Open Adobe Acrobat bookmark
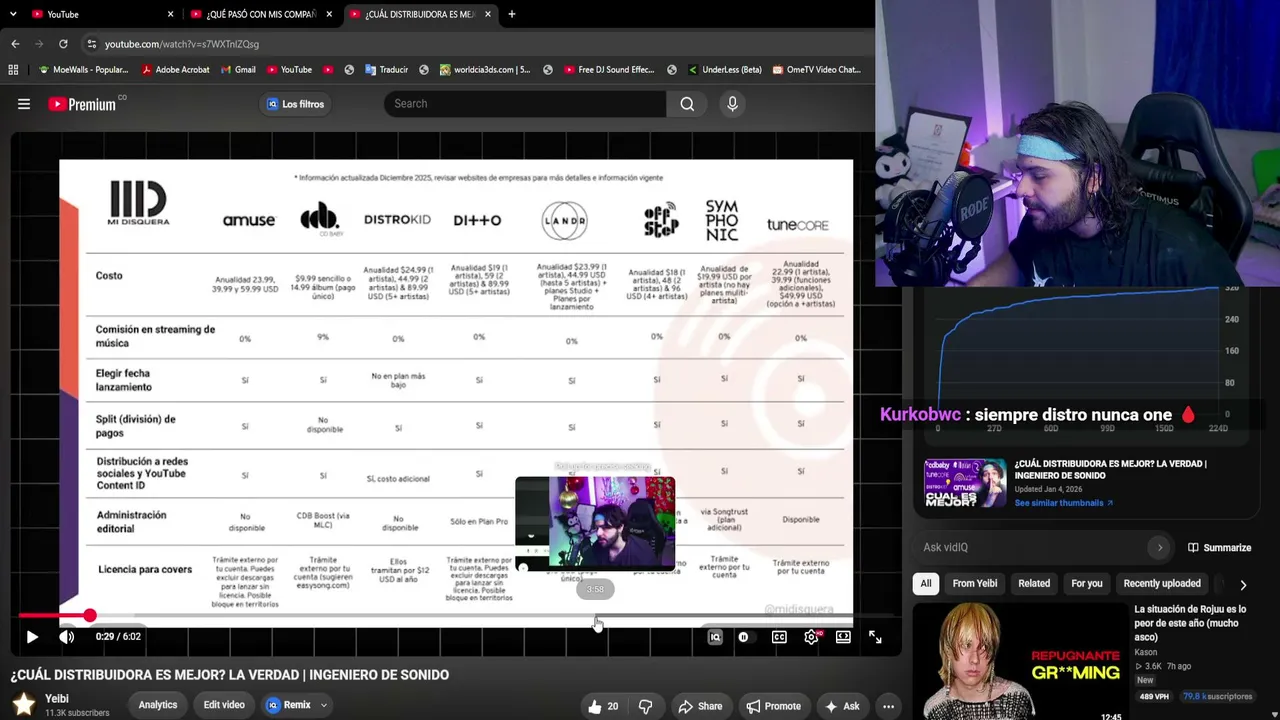Viewport: 1280px width, 720px height. [x=175, y=70]
